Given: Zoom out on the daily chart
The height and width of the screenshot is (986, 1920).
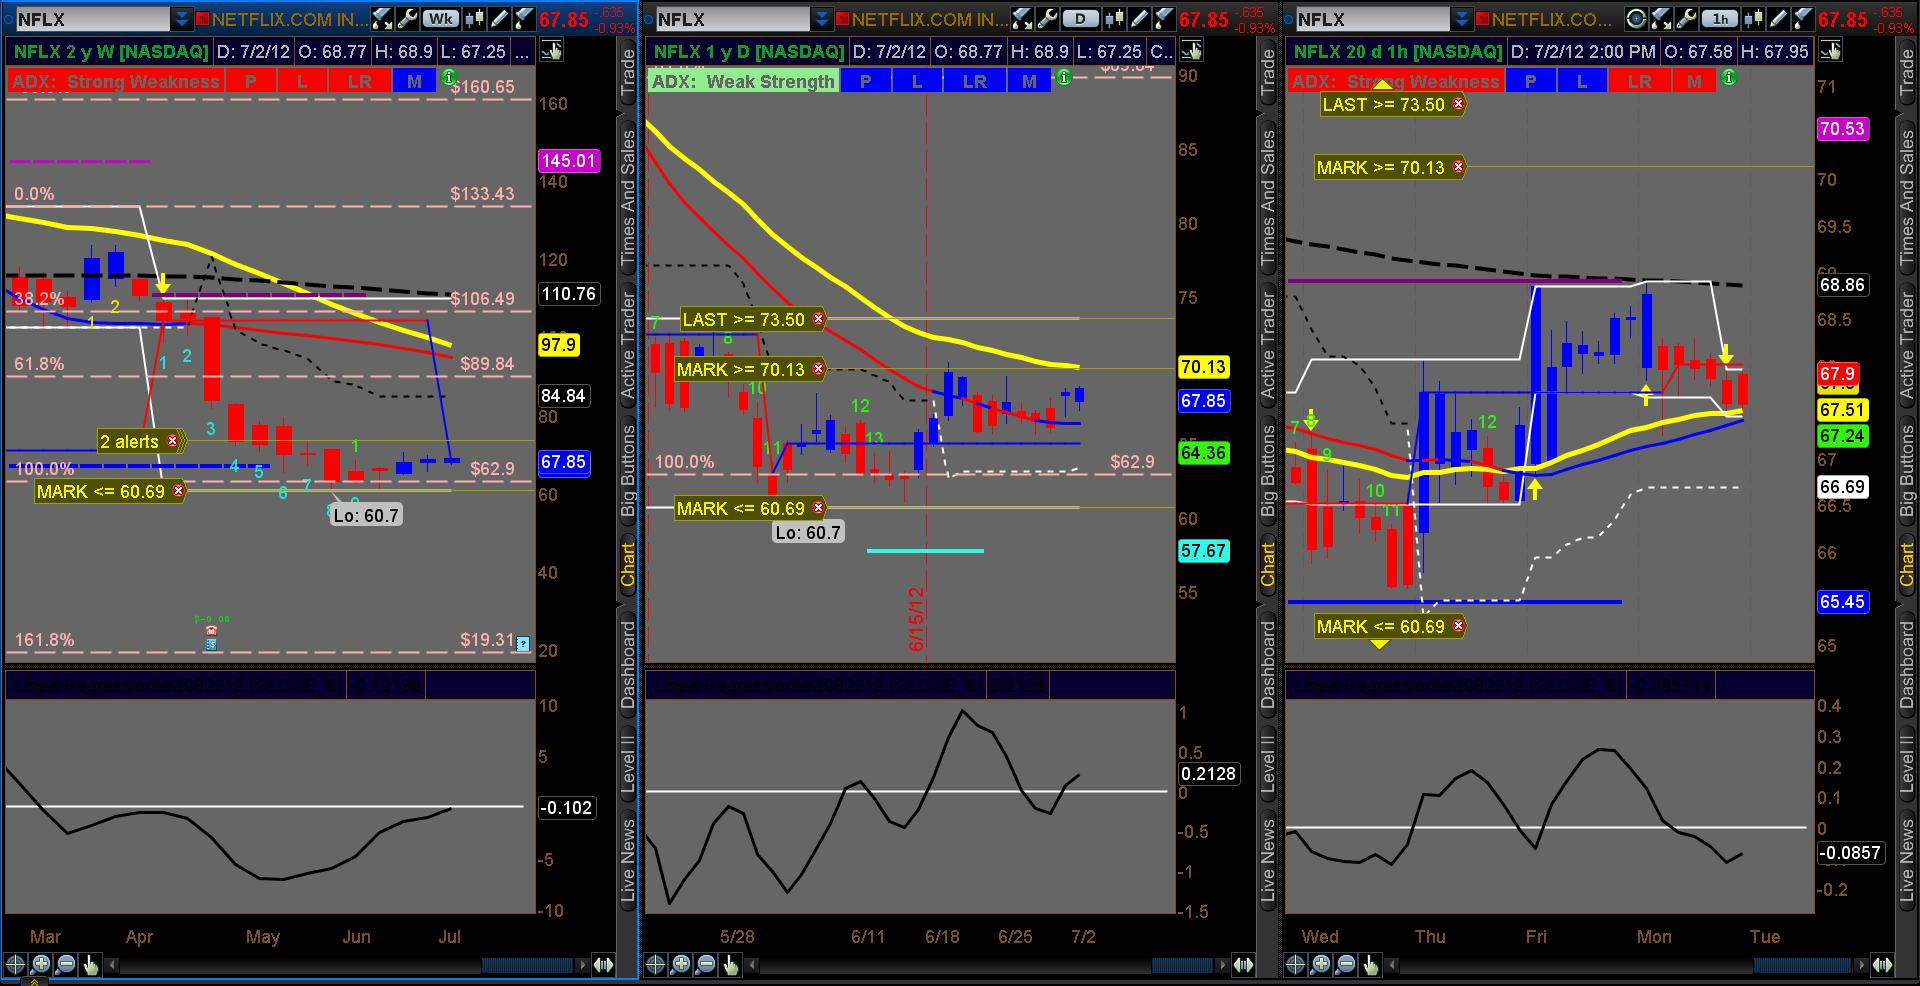Looking at the screenshot, I should (706, 965).
